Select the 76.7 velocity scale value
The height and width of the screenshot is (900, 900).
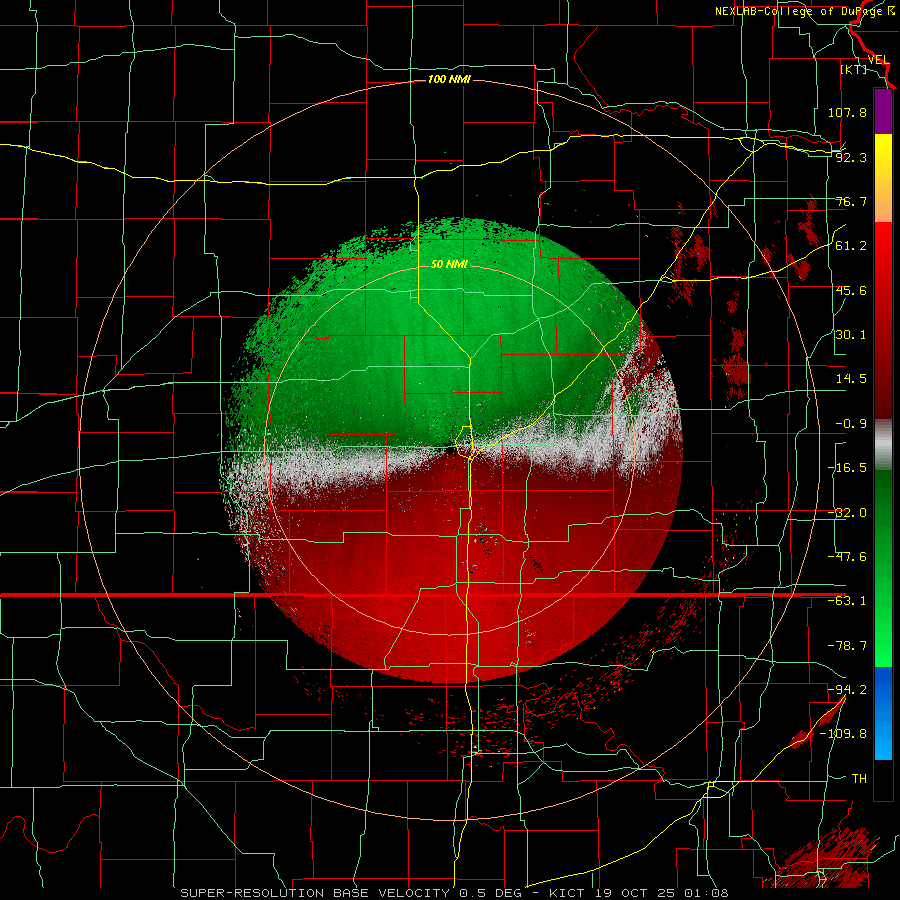[851, 201]
